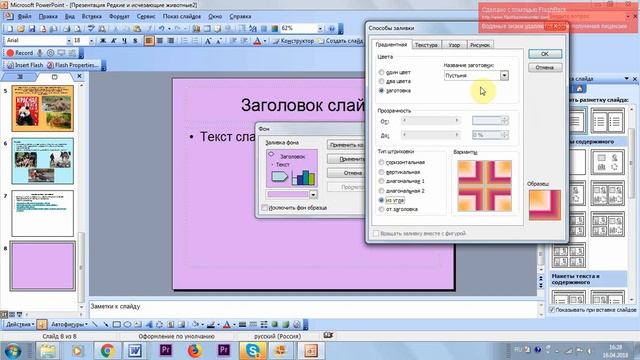
Task: Check 'Исключить фон образца' checkbox
Action: [264, 208]
